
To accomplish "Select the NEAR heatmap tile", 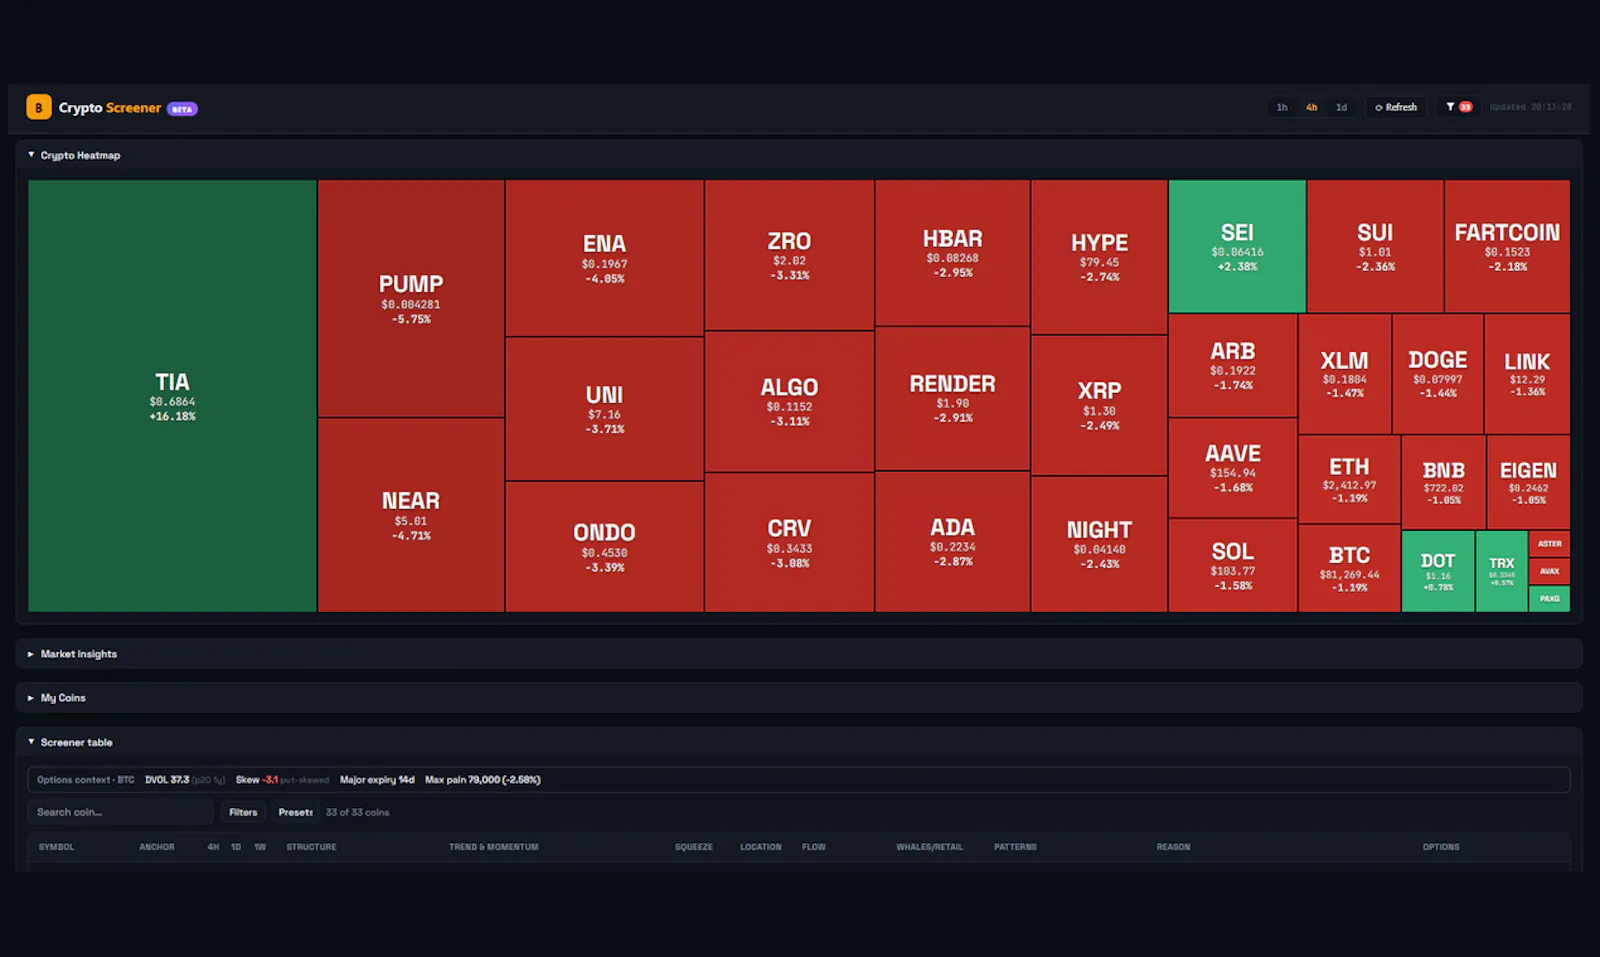I will [411, 515].
